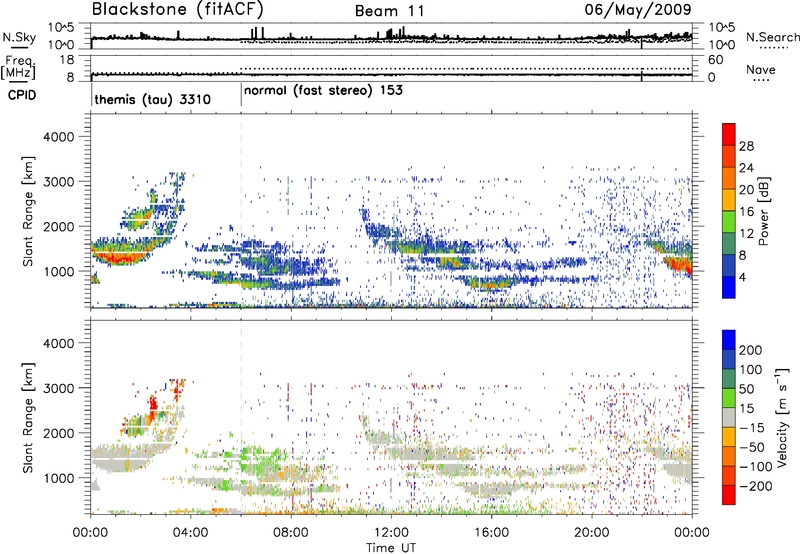Image resolution: width=800 pixels, height=554 pixels.
Task: Click "Slant Range [km]" label of power panel
Action: (x=28, y=211)
